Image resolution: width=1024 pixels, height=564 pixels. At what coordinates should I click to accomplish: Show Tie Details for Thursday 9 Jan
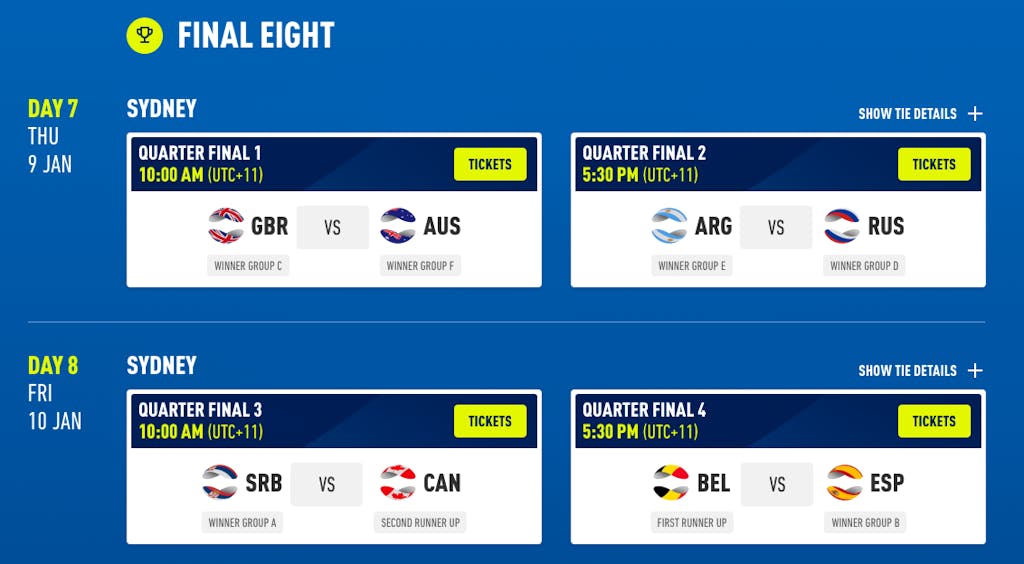click(907, 114)
